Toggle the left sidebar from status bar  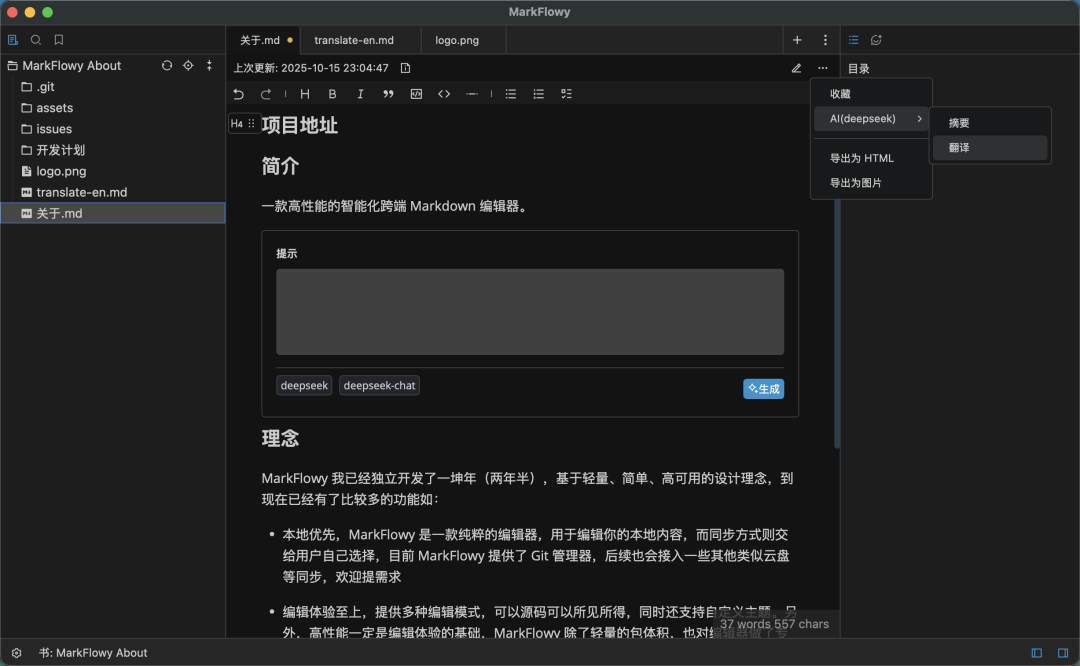coord(1037,653)
